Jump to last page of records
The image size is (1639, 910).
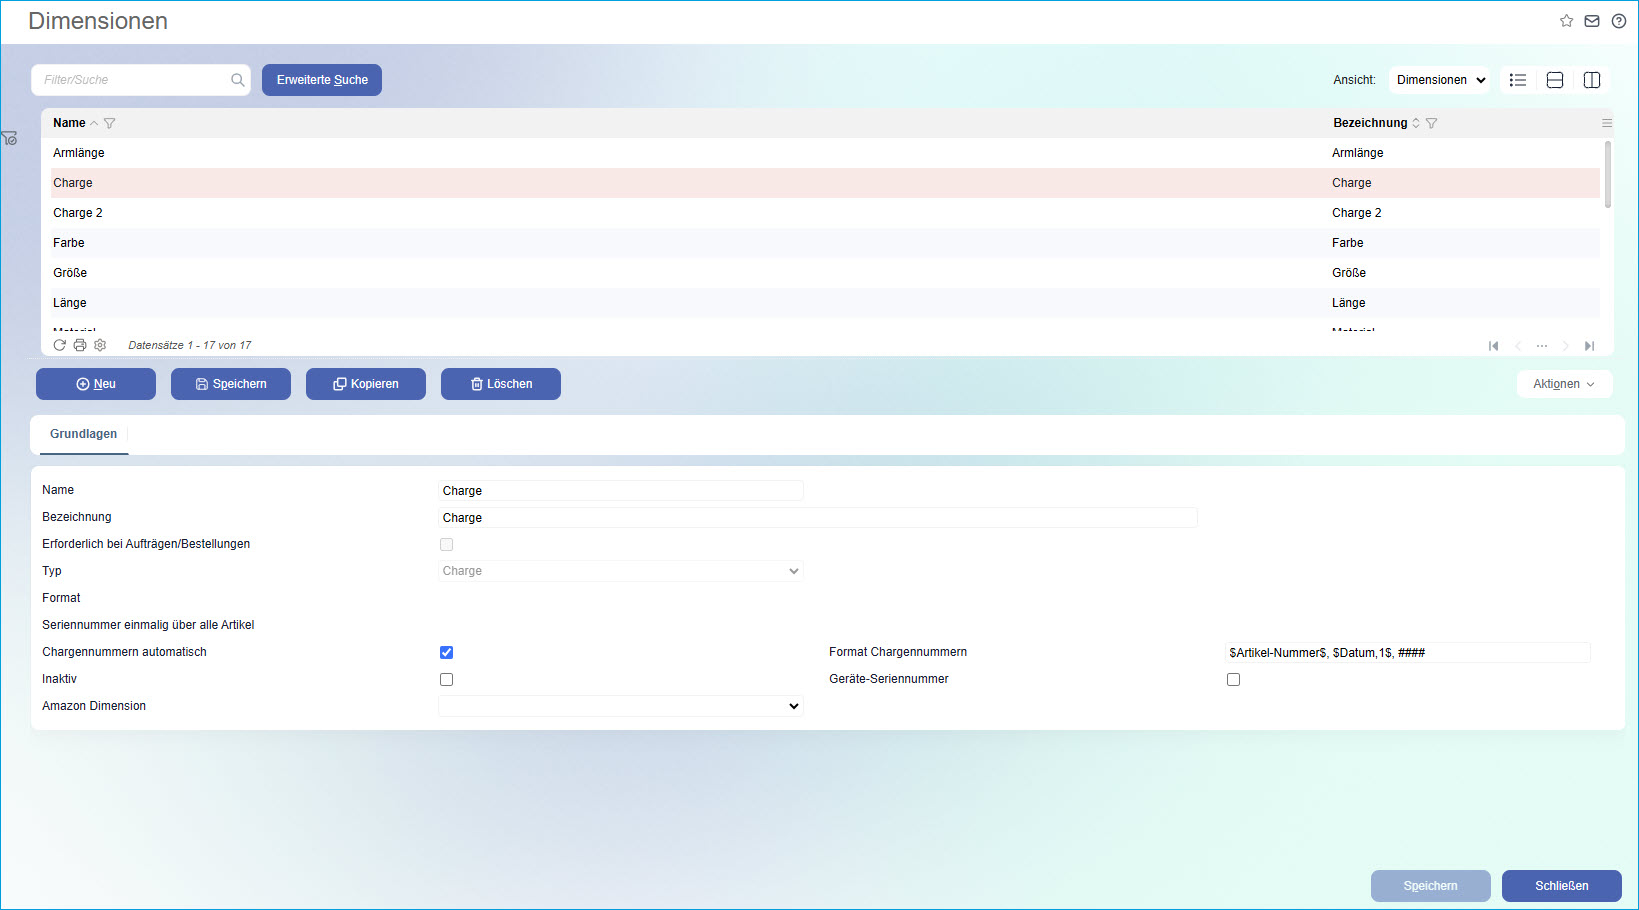click(1590, 346)
